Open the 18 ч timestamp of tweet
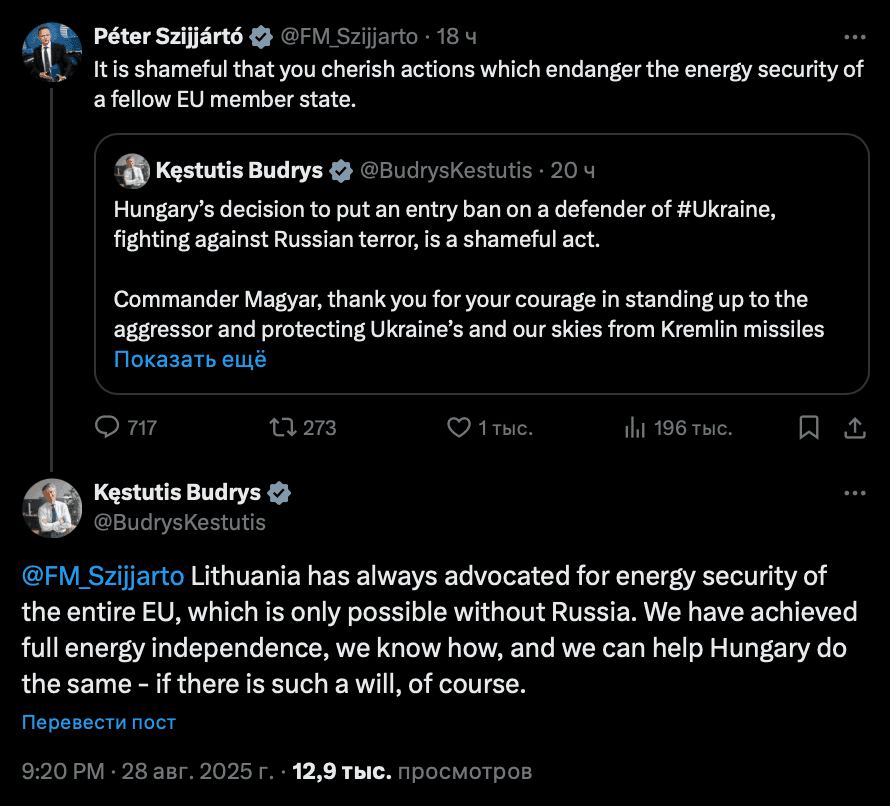The height and width of the screenshot is (806, 890). coord(456,37)
